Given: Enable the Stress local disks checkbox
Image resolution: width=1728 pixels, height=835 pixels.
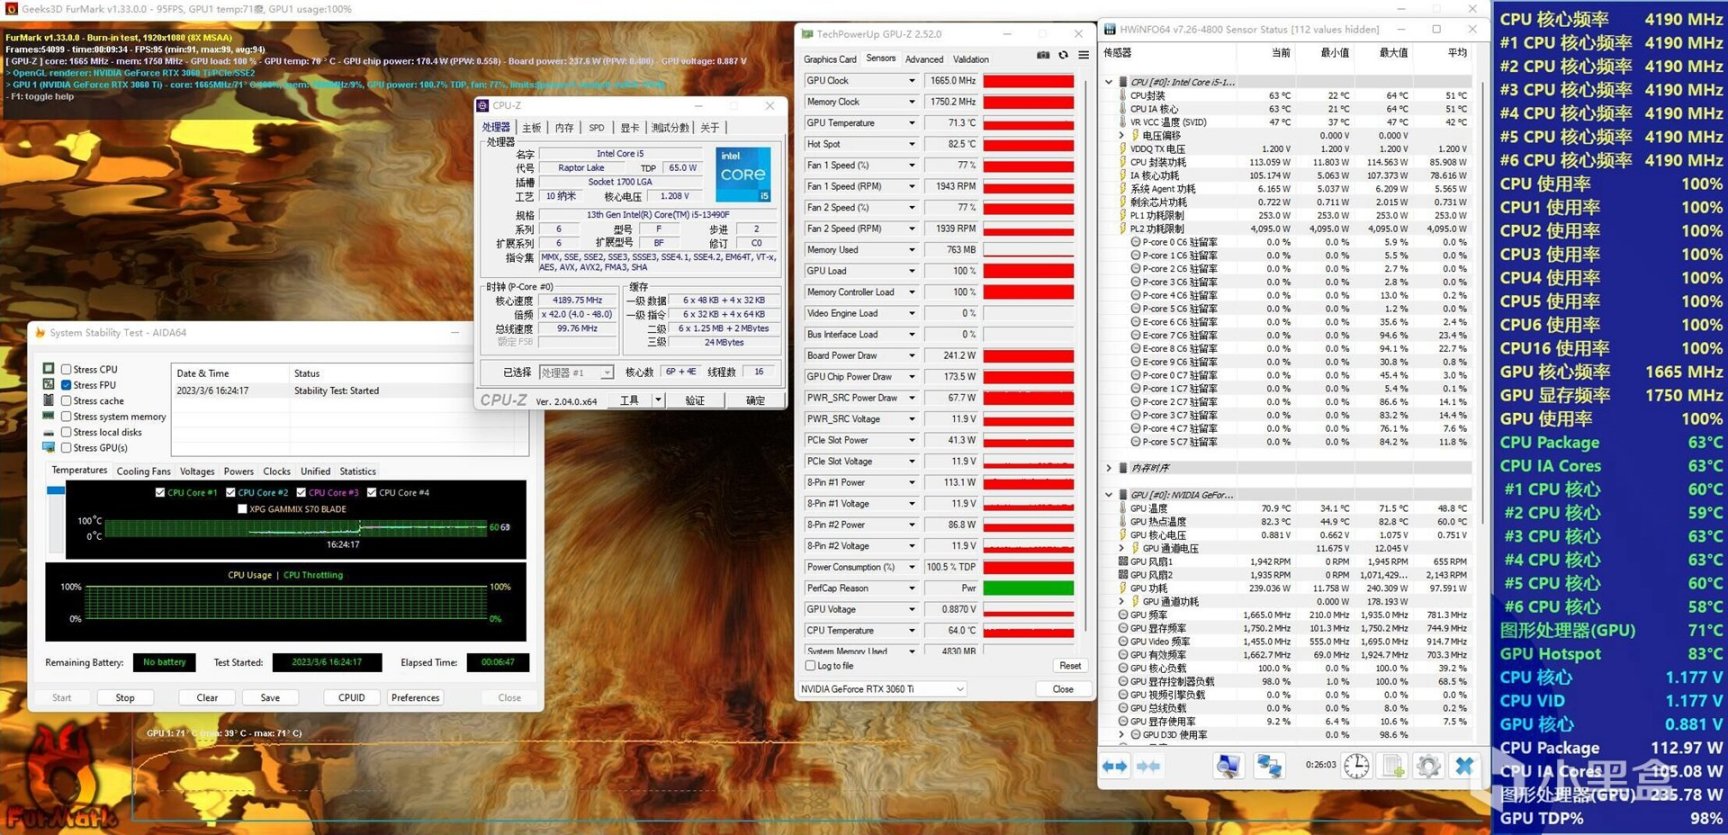Looking at the screenshot, I should point(66,432).
